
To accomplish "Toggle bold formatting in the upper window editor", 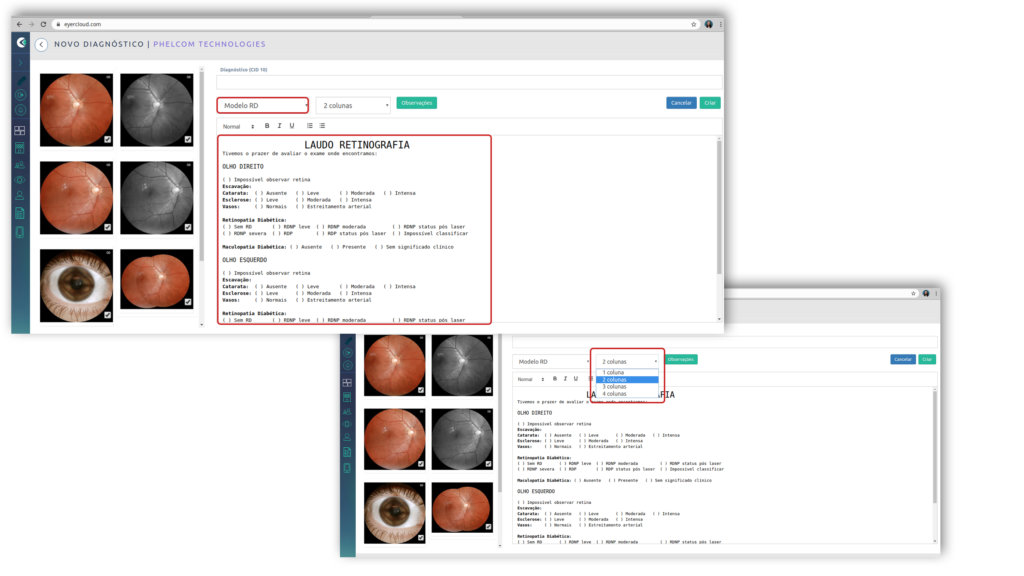I will tap(266, 126).
